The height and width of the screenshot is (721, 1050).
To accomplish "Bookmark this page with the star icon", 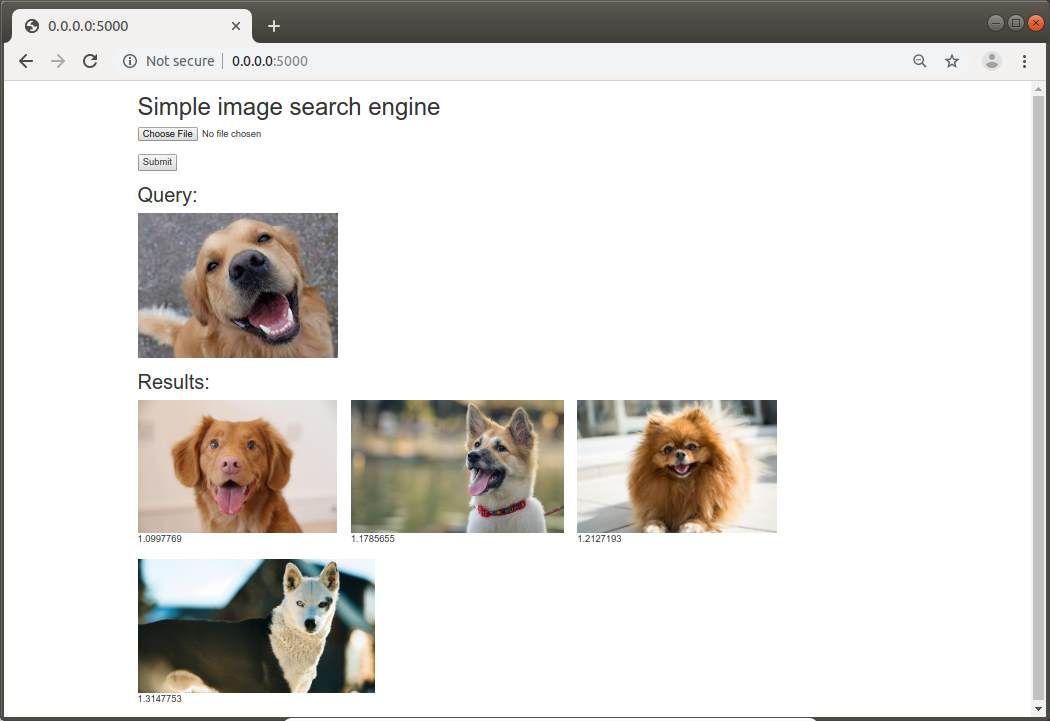I will 951,61.
